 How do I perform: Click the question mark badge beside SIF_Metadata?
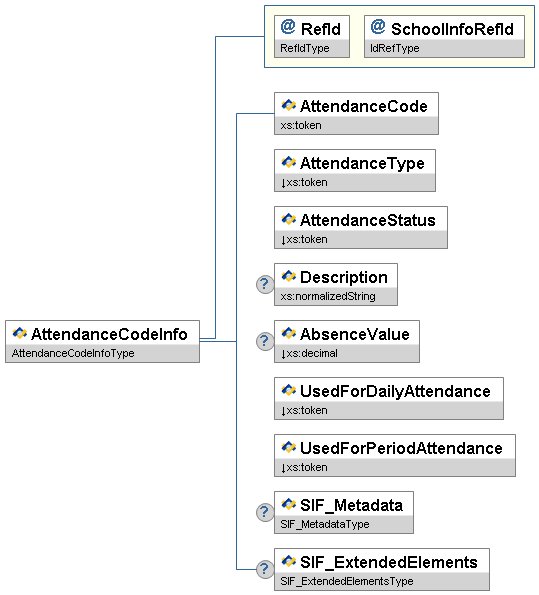coord(265,512)
